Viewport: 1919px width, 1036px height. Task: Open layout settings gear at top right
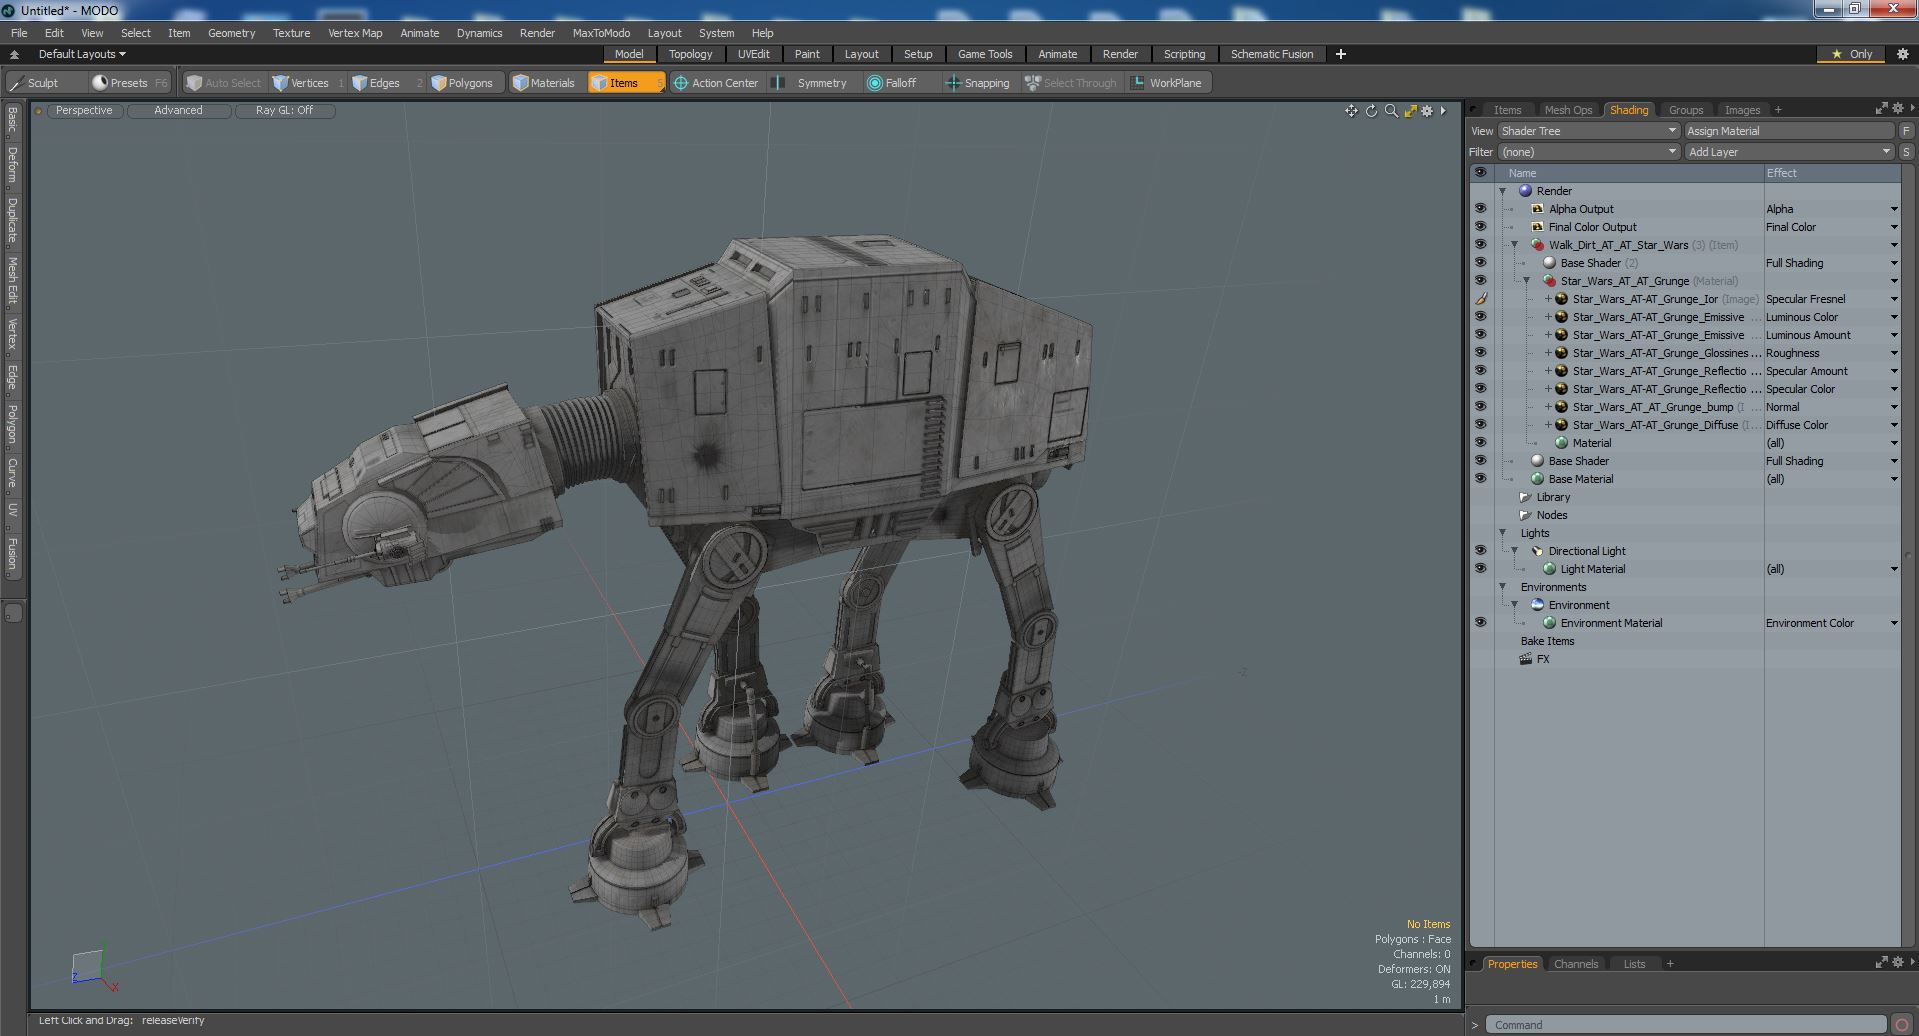tap(1902, 54)
